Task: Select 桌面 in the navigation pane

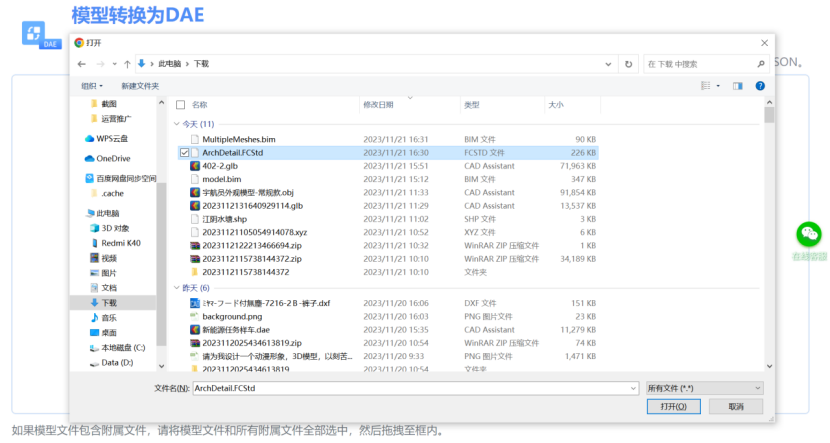Action: 109,333
